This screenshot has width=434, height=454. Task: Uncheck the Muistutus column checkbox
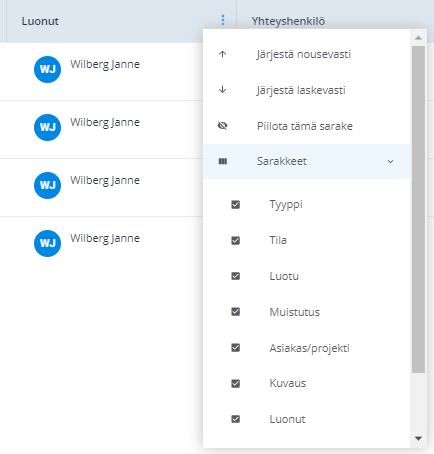(236, 312)
